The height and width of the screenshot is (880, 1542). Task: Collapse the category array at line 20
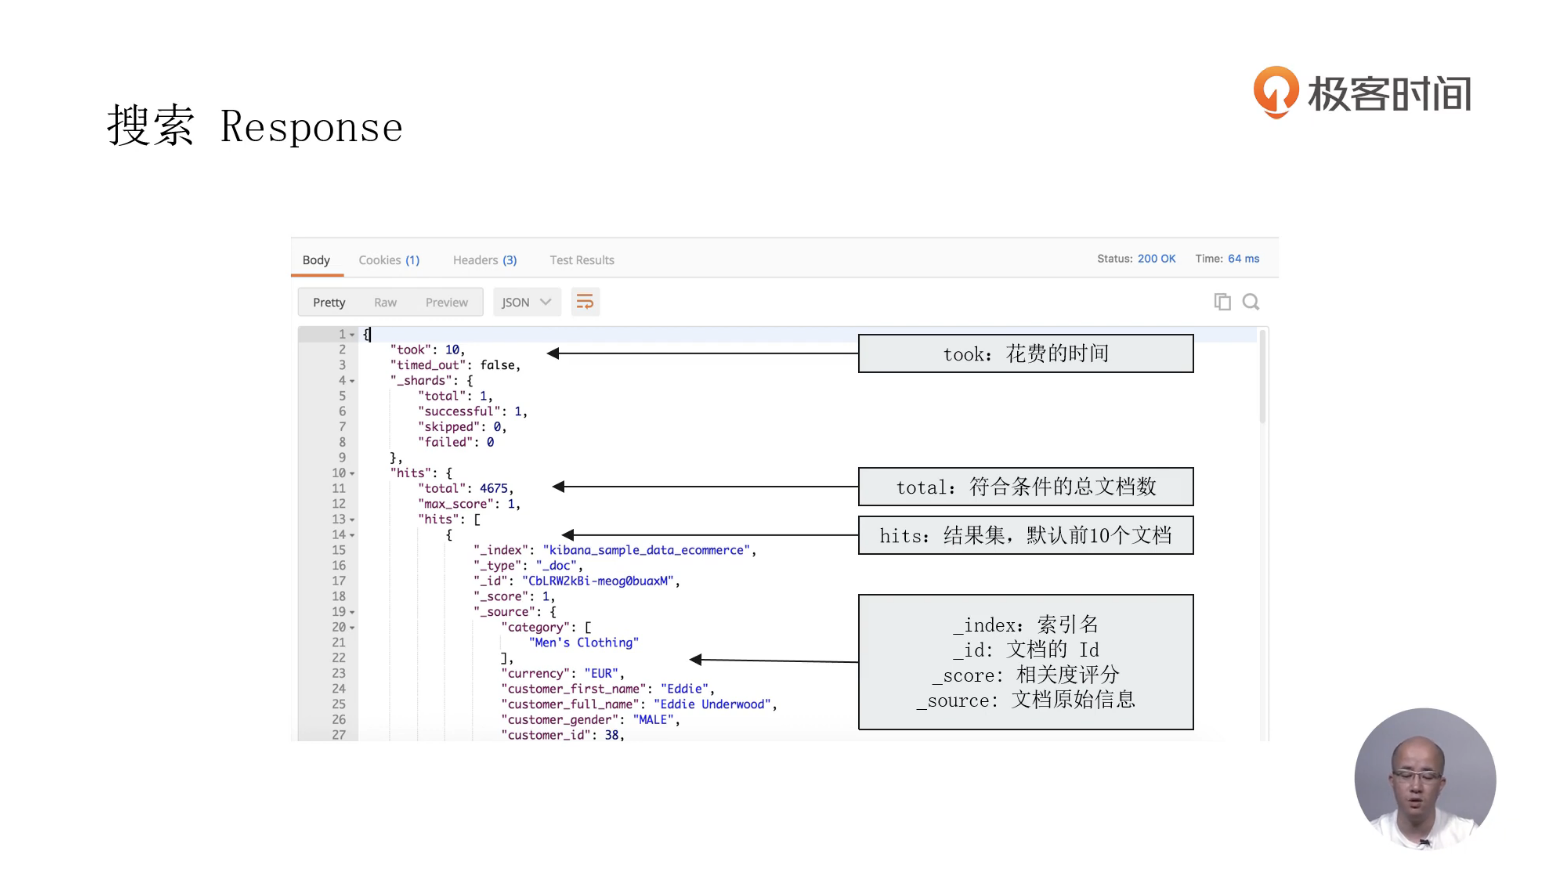pyautogui.click(x=352, y=628)
